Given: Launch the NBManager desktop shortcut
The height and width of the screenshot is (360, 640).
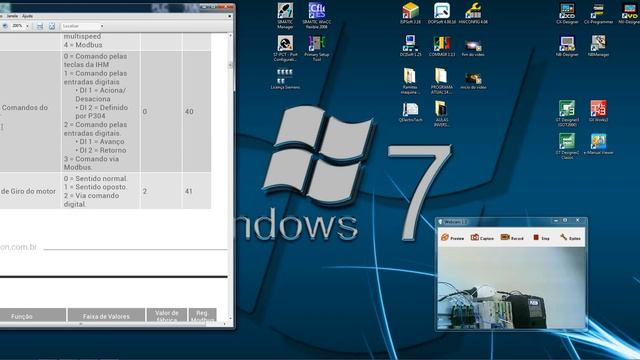Looking at the screenshot, I should point(598,46).
